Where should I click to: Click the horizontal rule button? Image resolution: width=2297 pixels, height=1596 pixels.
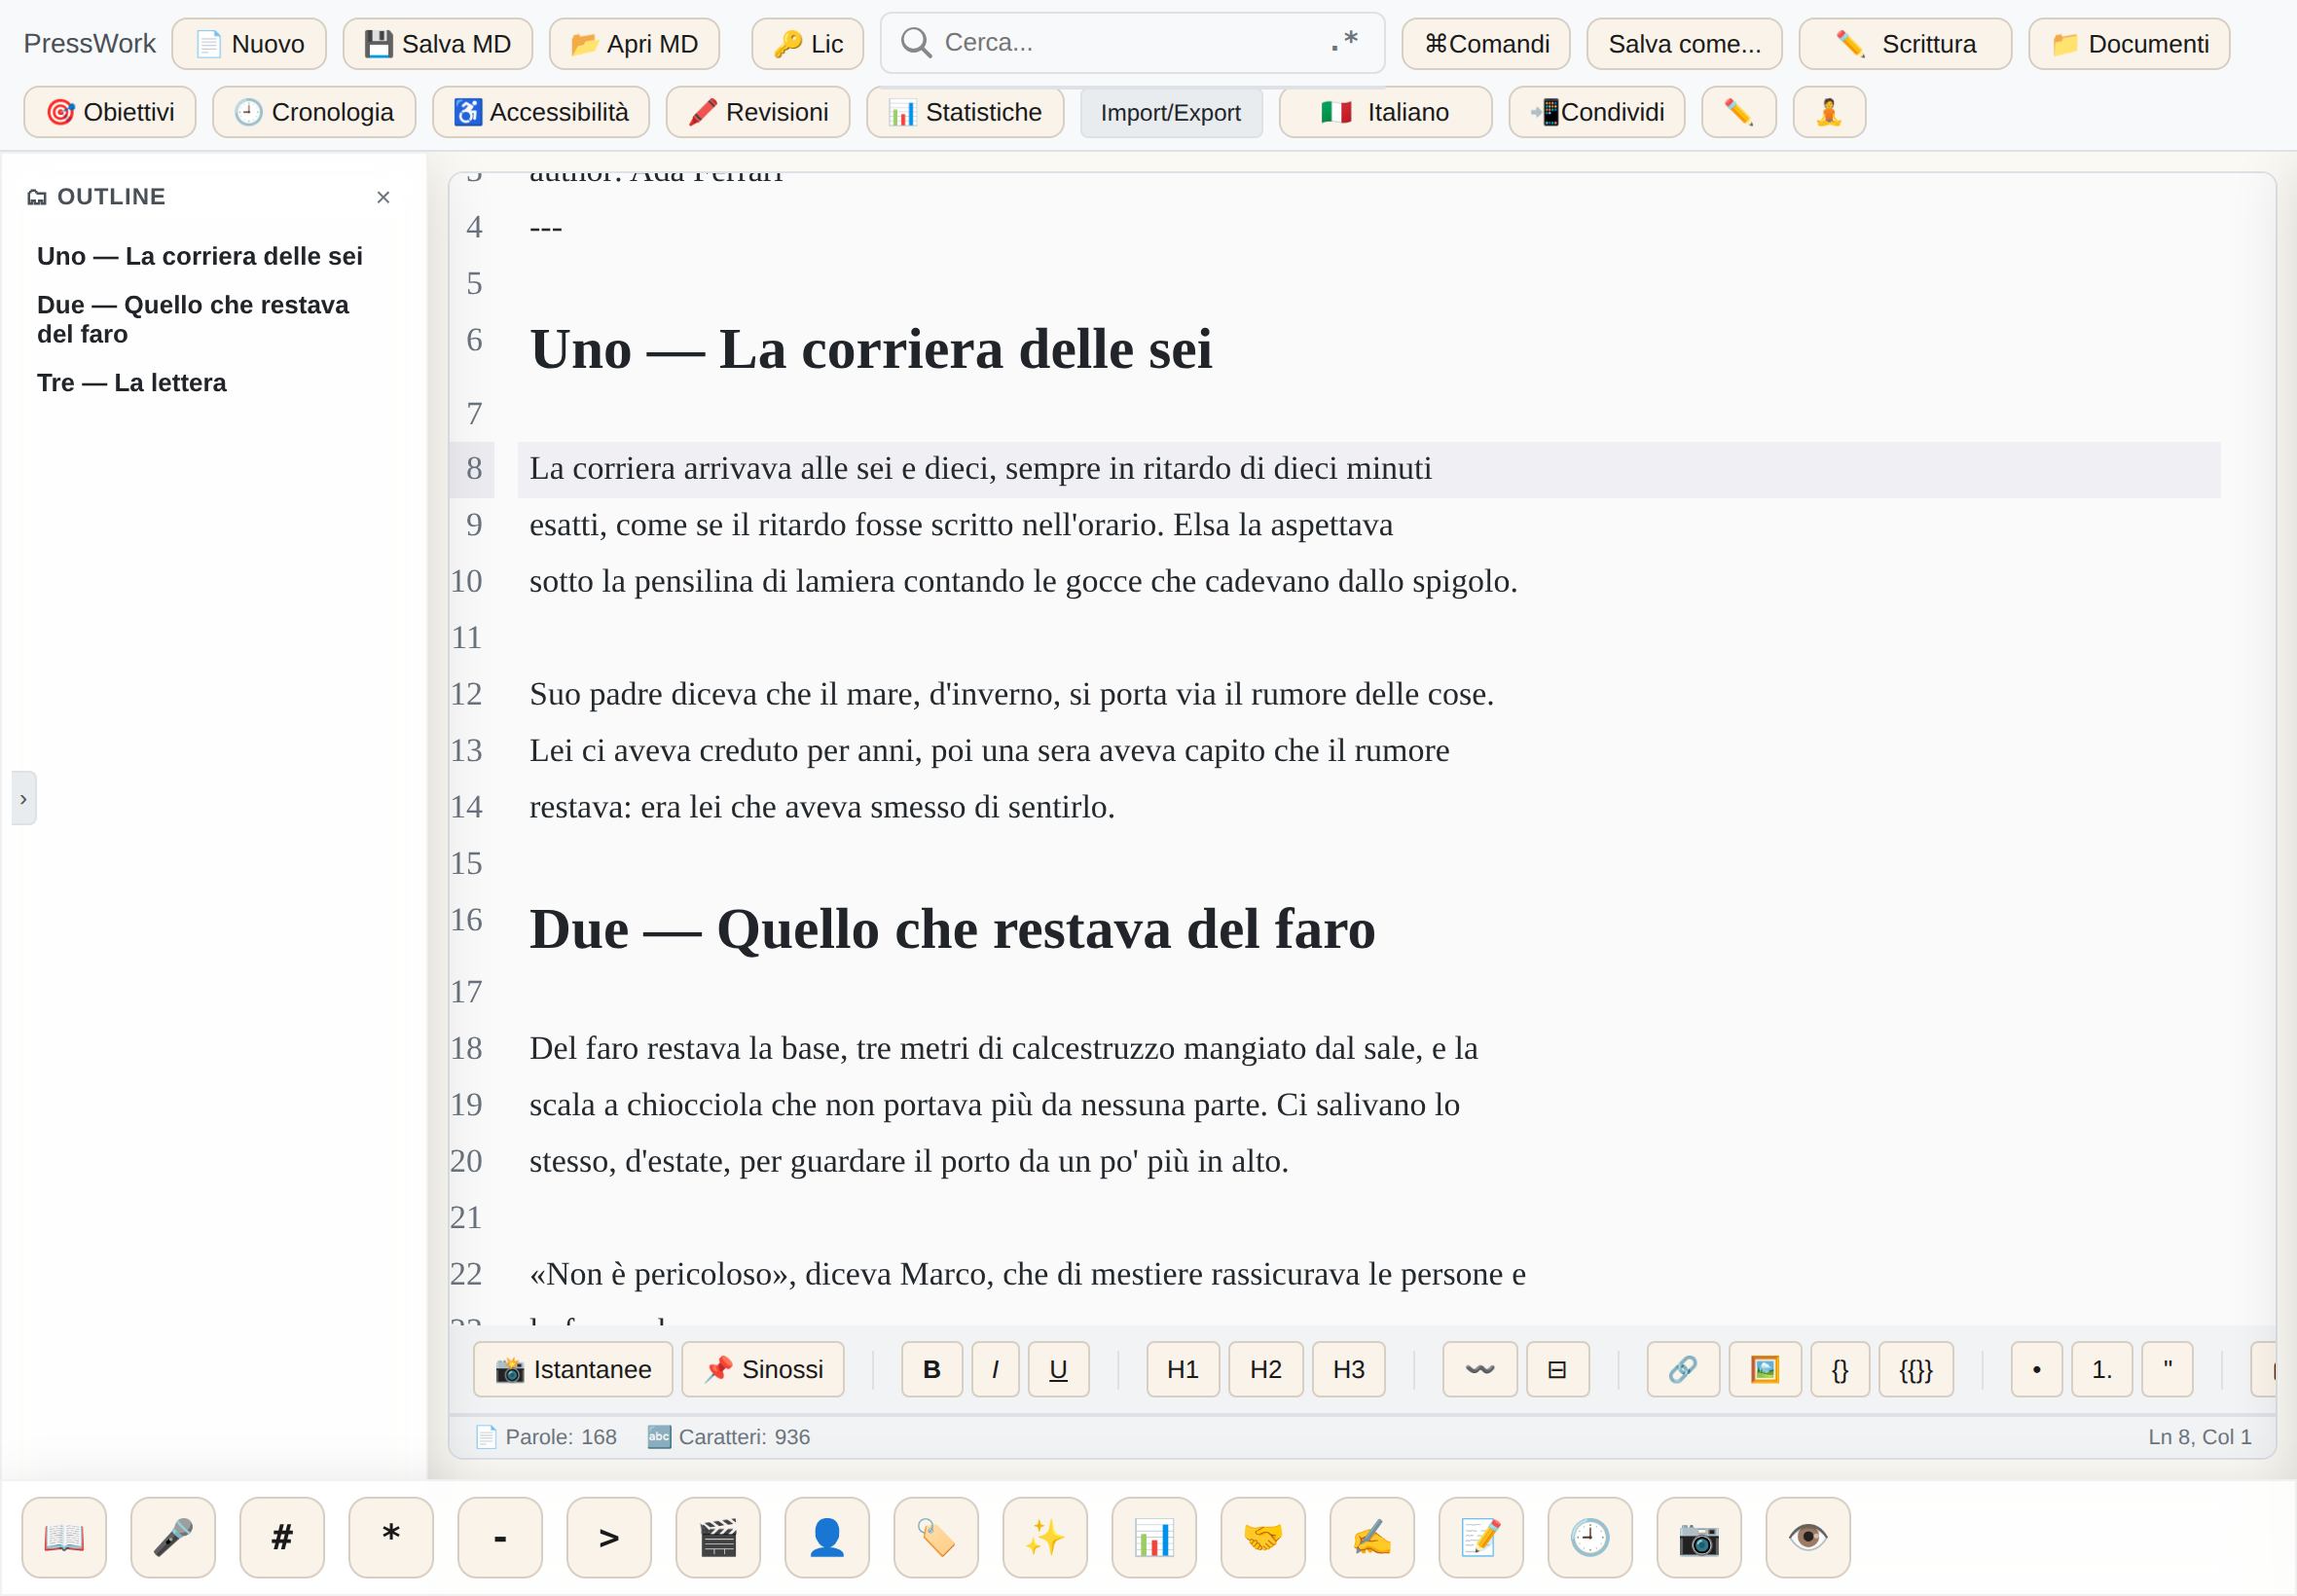click(x=1558, y=1369)
